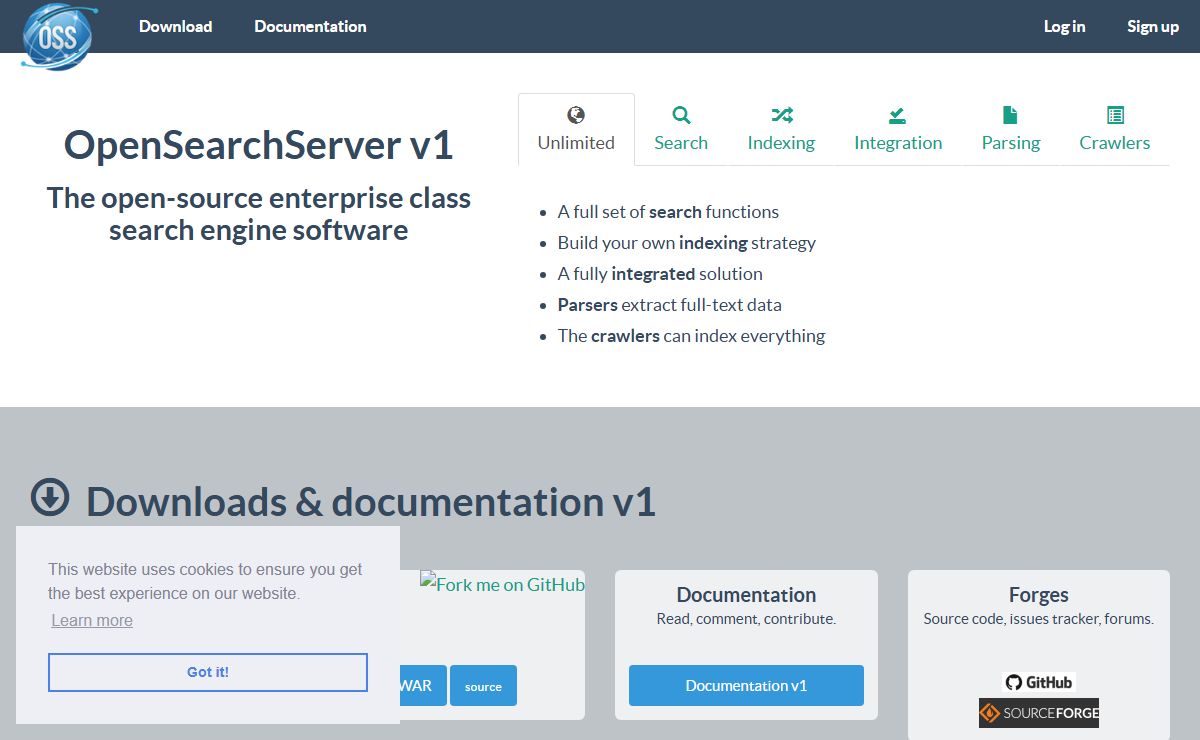The width and height of the screenshot is (1200, 740).
Task: Click 'Build your own indexing strategy' bullet
Action: click(687, 243)
